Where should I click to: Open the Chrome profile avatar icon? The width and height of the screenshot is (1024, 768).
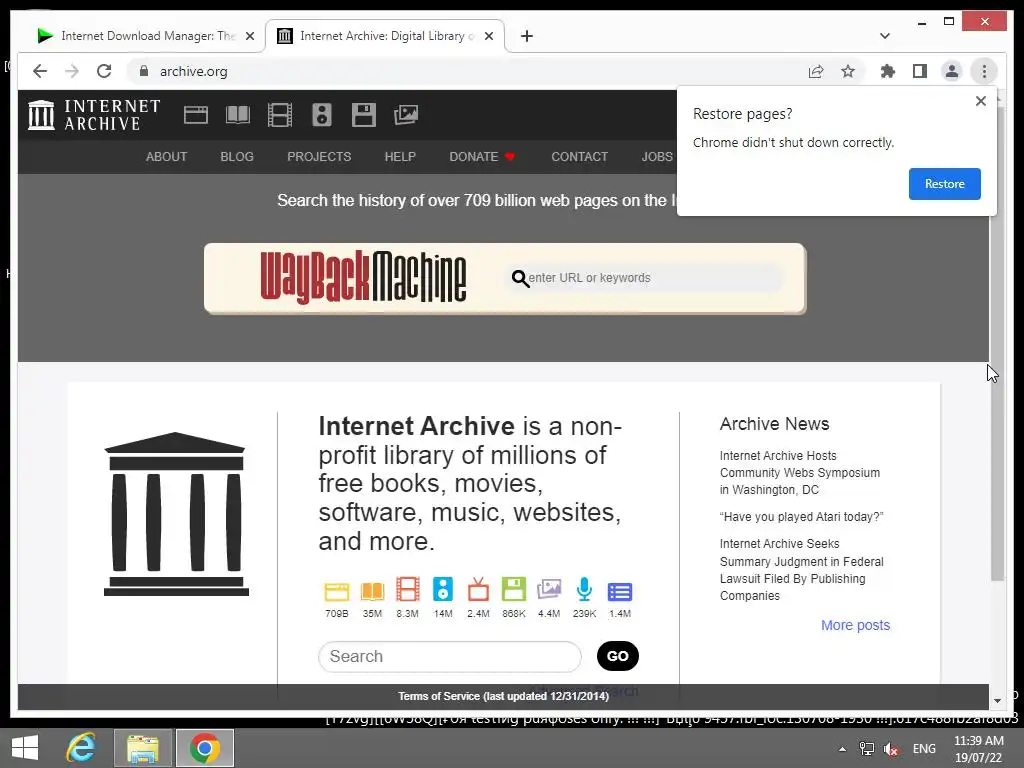point(952,71)
